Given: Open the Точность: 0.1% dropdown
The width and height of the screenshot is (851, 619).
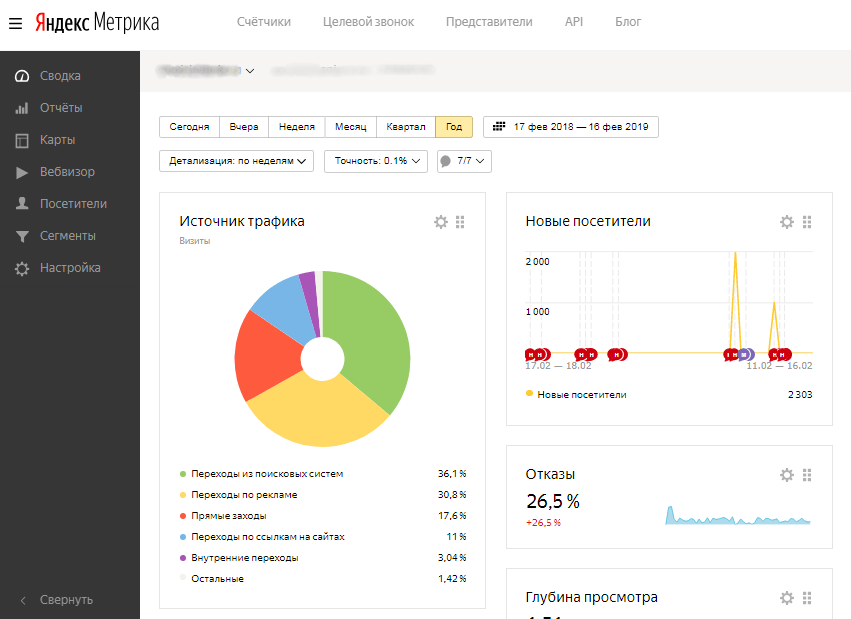Looking at the screenshot, I should pyautogui.click(x=376, y=161).
